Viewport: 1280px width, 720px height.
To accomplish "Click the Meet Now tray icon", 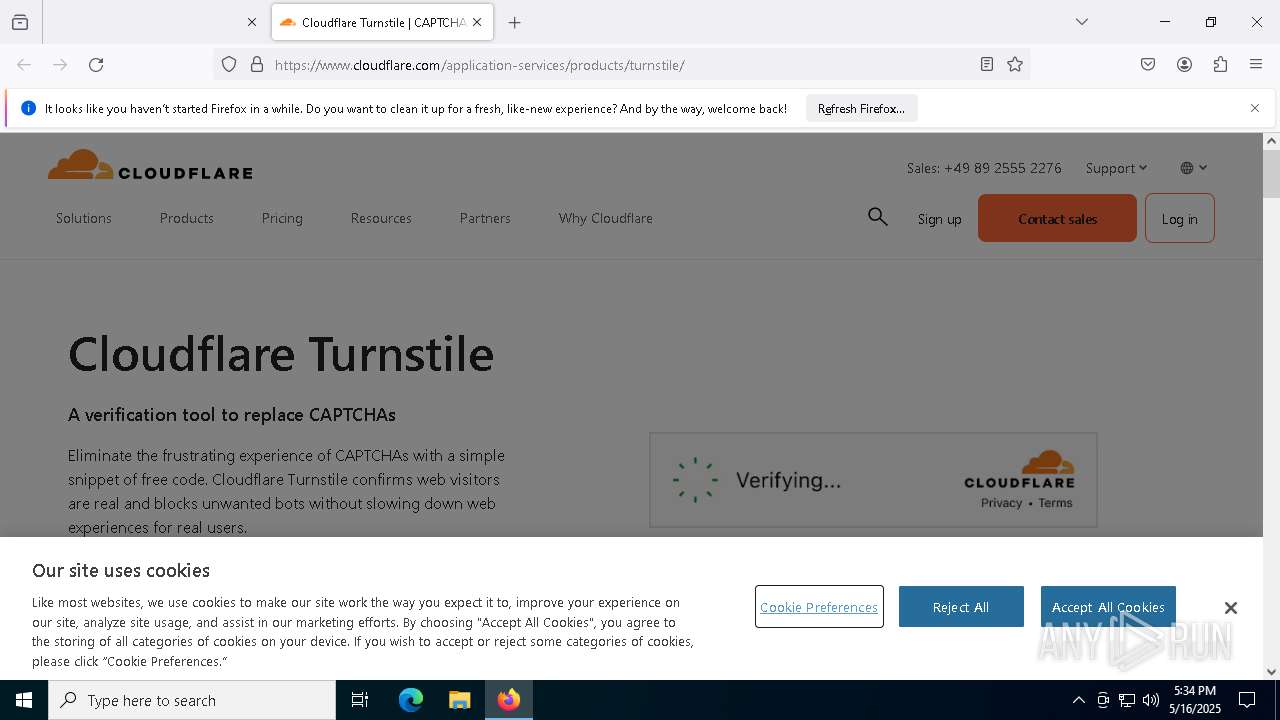I will [1103, 700].
